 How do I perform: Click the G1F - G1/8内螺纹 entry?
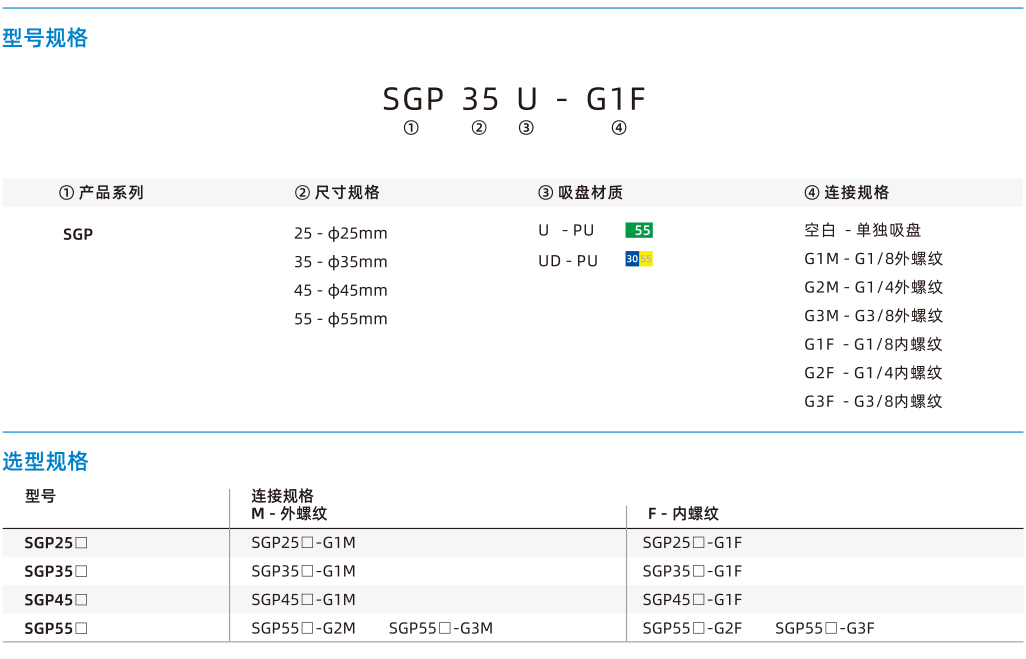(874, 344)
